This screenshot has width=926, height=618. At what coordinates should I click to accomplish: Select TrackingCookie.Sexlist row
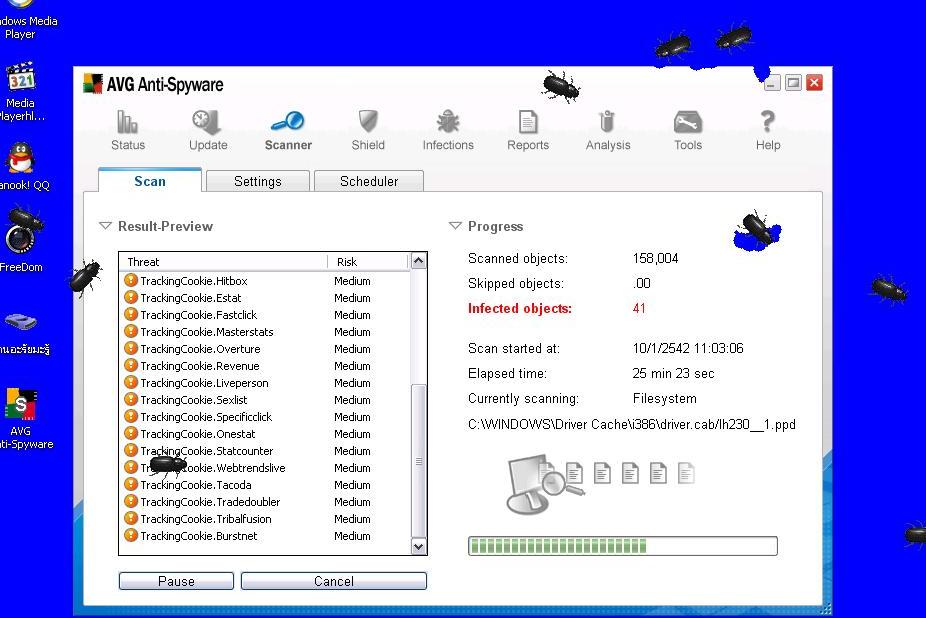[x=265, y=400]
